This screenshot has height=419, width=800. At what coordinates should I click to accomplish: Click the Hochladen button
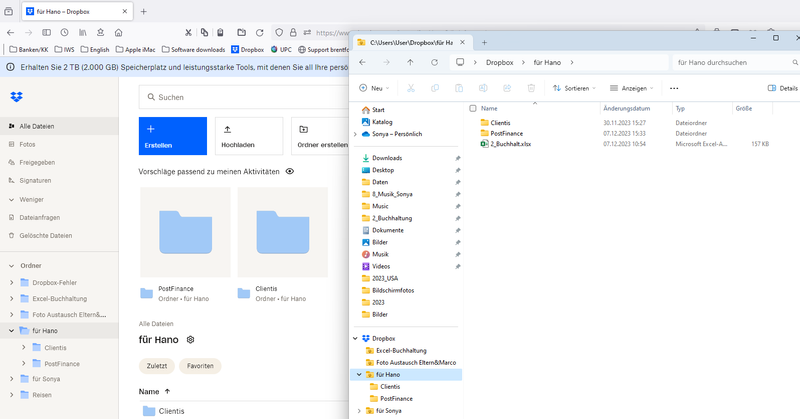[248, 136]
